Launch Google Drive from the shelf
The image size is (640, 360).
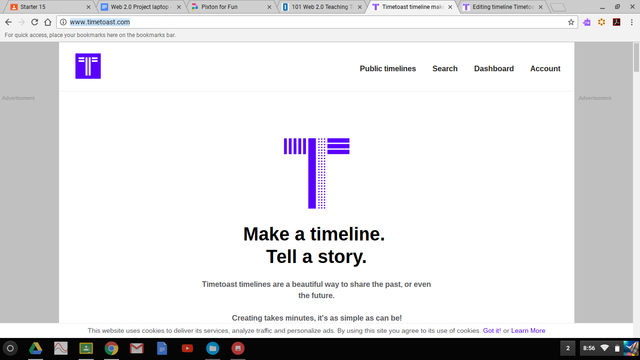[x=36, y=348]
